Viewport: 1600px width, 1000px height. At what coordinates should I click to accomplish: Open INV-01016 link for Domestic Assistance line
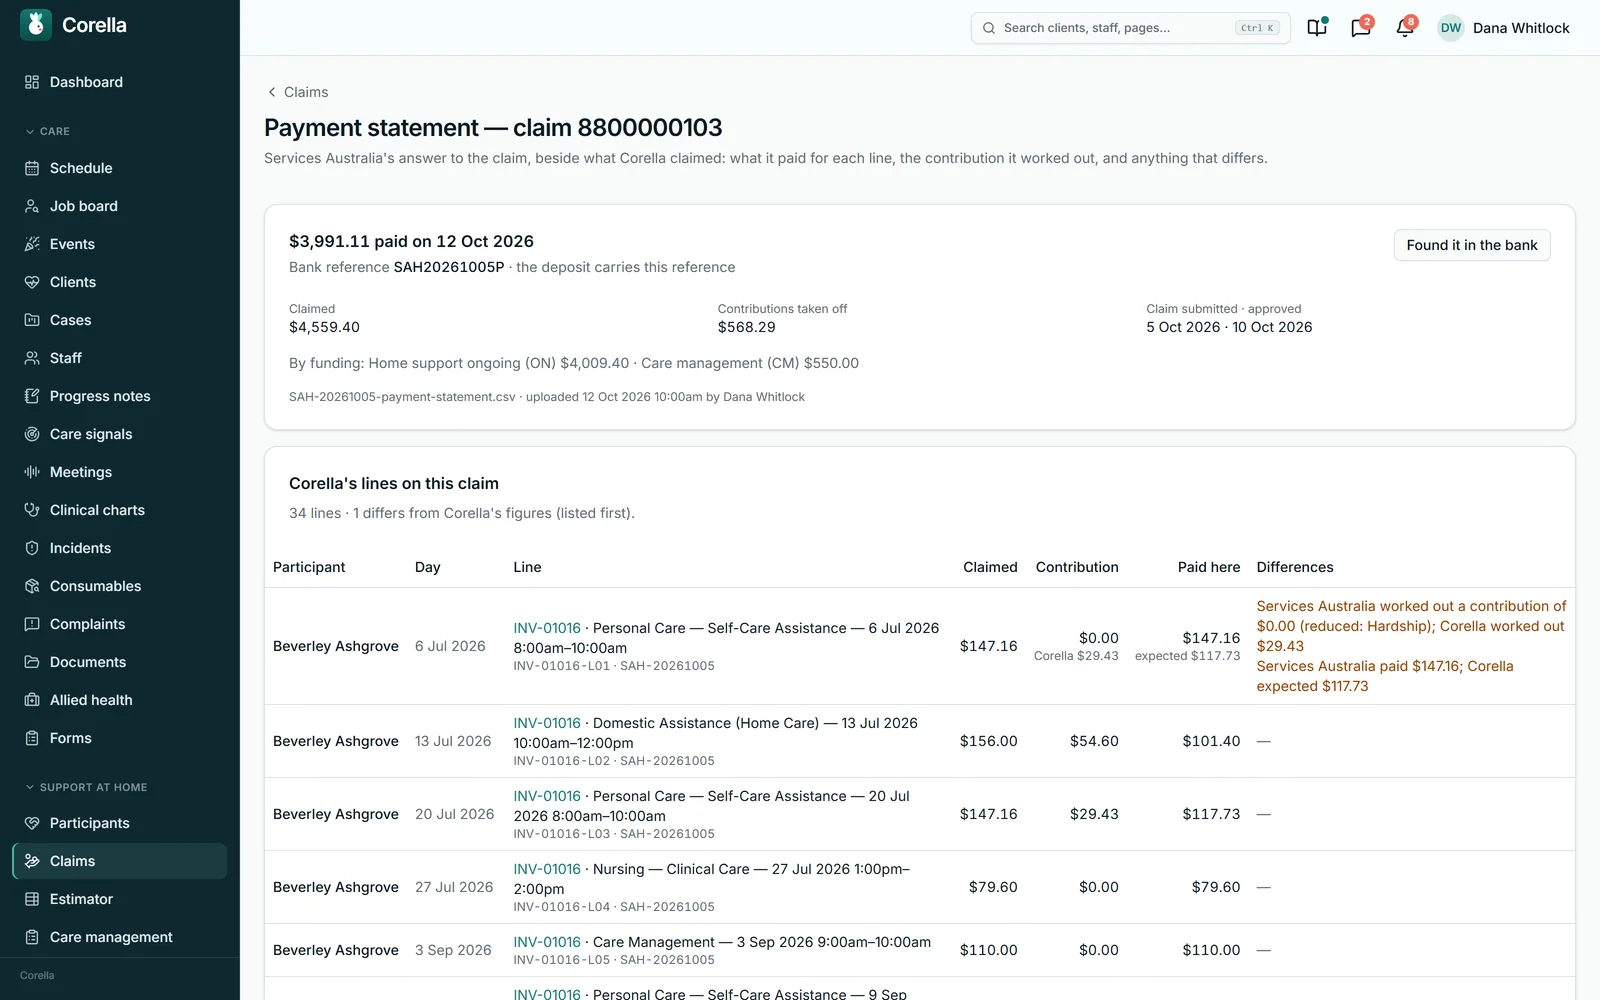[x=547, y=723]
